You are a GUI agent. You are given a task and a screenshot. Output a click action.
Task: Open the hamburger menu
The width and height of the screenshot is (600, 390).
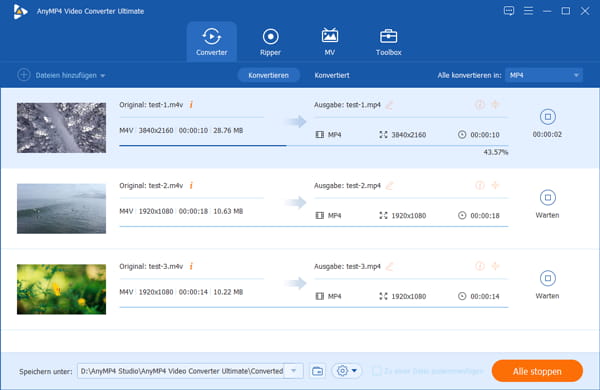click(x=528, y=11)
